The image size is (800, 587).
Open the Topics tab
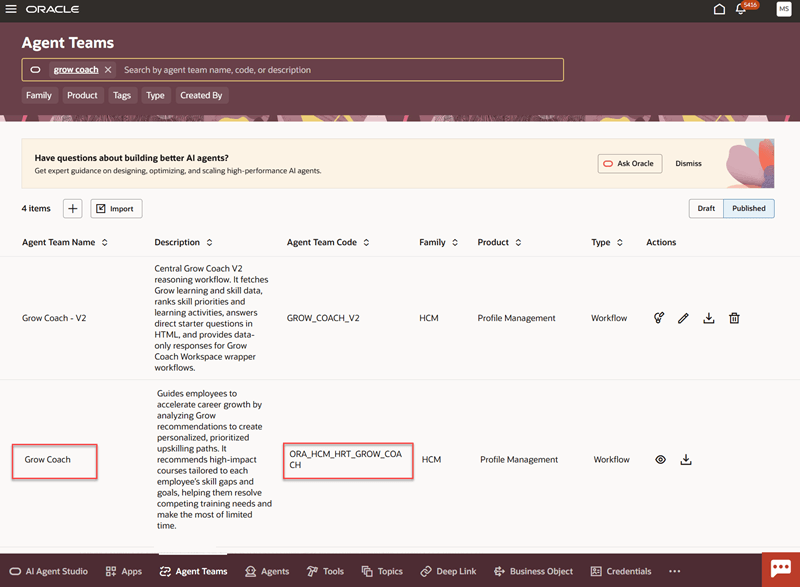pos(382,571)
